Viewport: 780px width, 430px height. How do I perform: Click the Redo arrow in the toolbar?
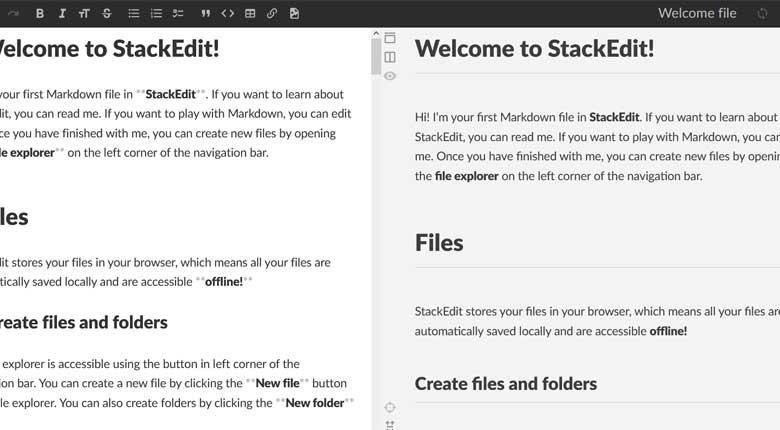click(13, 13)
